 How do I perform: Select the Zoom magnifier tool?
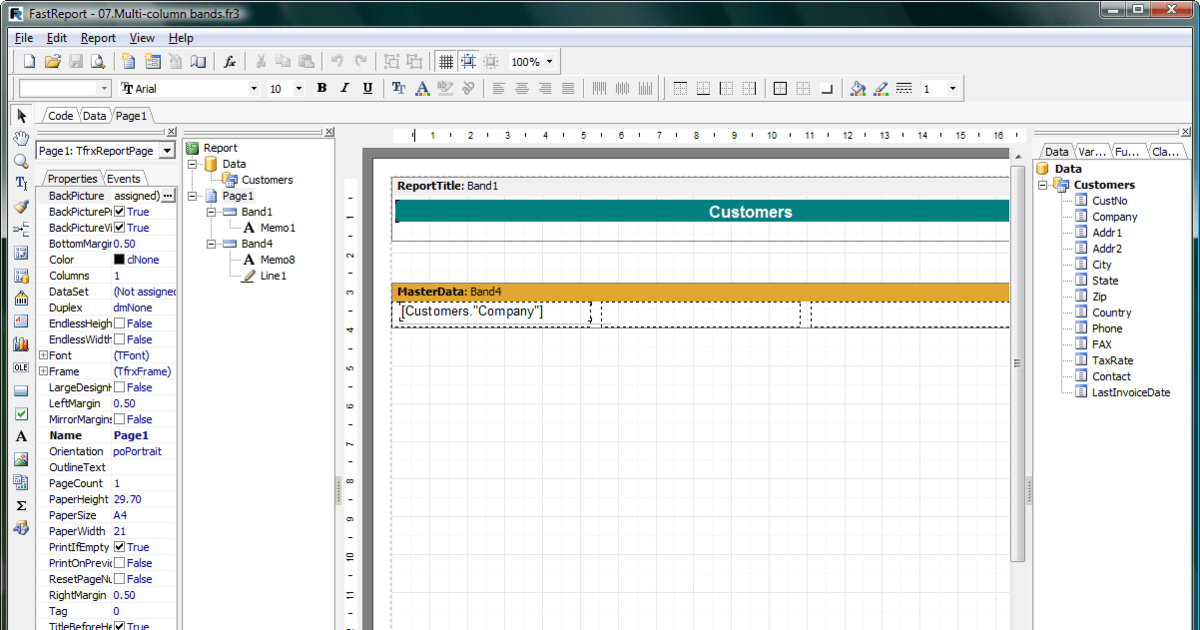[x=21, y=161]
